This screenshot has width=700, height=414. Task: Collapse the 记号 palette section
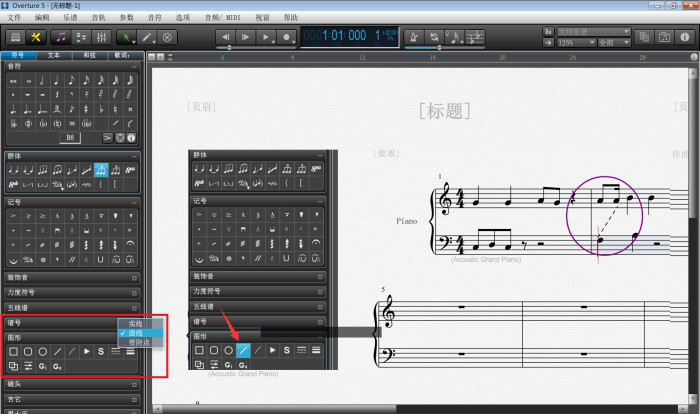pyautogui.click(x=134, y=202)
